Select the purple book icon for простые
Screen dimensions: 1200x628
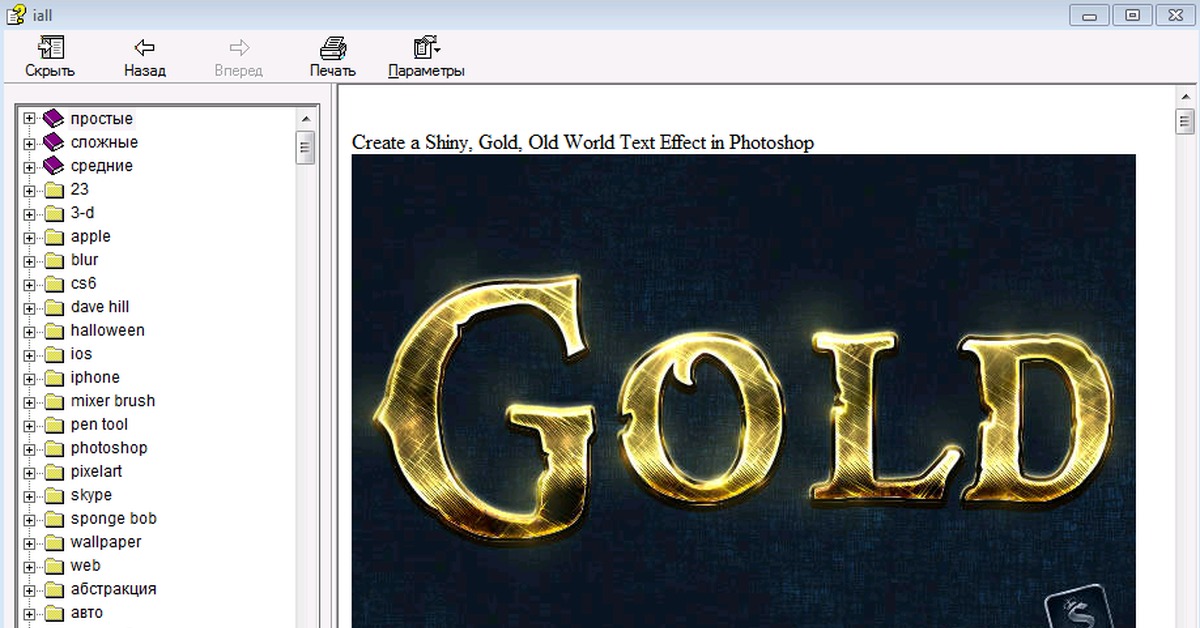tap(53, 119)
